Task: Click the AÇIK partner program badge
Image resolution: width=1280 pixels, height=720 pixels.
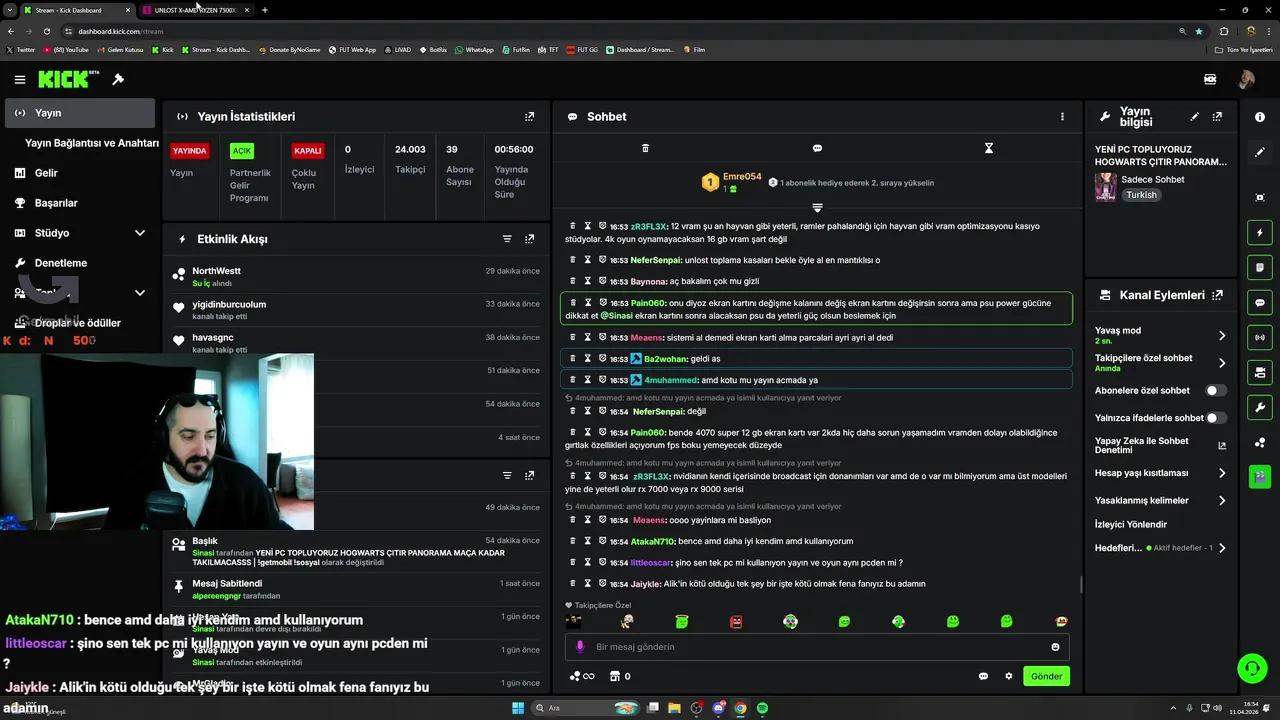Action: coord(242,151)
